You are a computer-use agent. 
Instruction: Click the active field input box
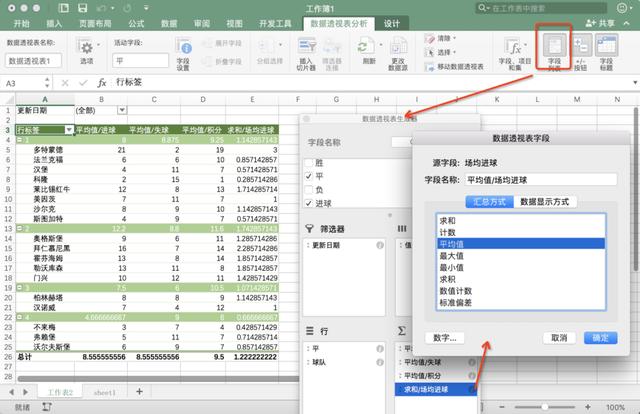pyautogui.click(x=140, y=60)
